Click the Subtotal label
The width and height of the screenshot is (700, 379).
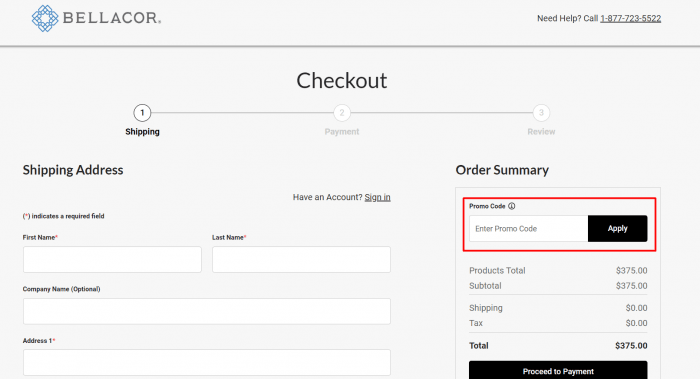point(485,286)
